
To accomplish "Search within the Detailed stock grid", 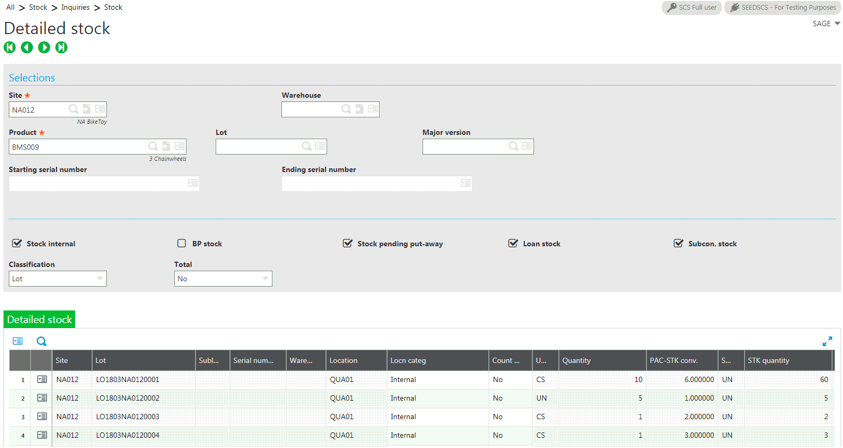I will 41,342.
